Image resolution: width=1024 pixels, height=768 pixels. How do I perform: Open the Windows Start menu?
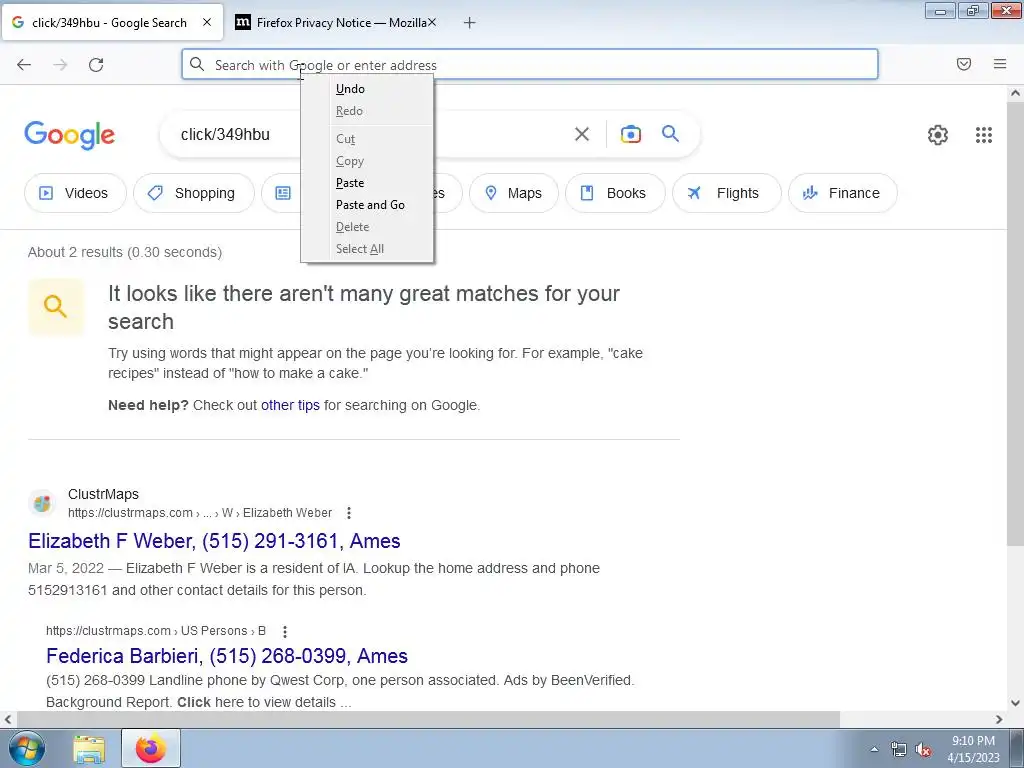click(26, 749)
